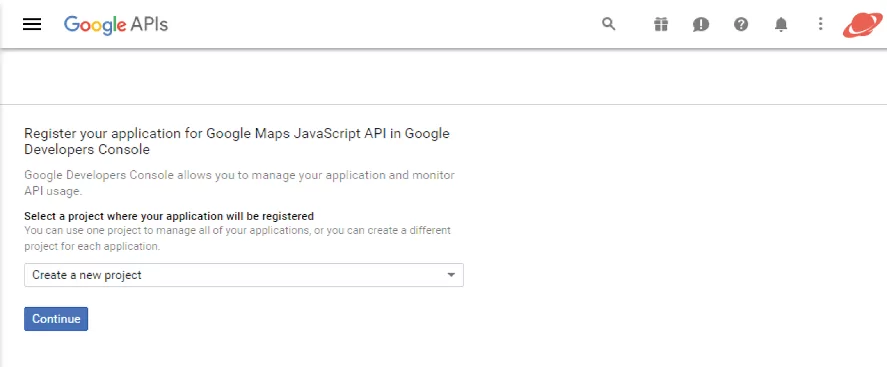Send feedback via the exclamation bubble icon
Viewport: 887px width, 367px height.
click(x=701, y=24)
